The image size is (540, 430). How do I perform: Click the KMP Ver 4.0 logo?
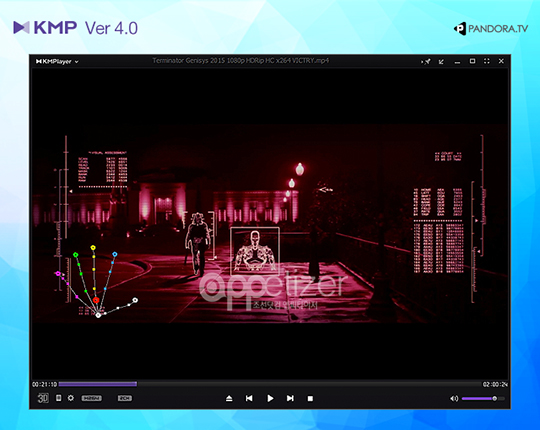click(75, 28)
